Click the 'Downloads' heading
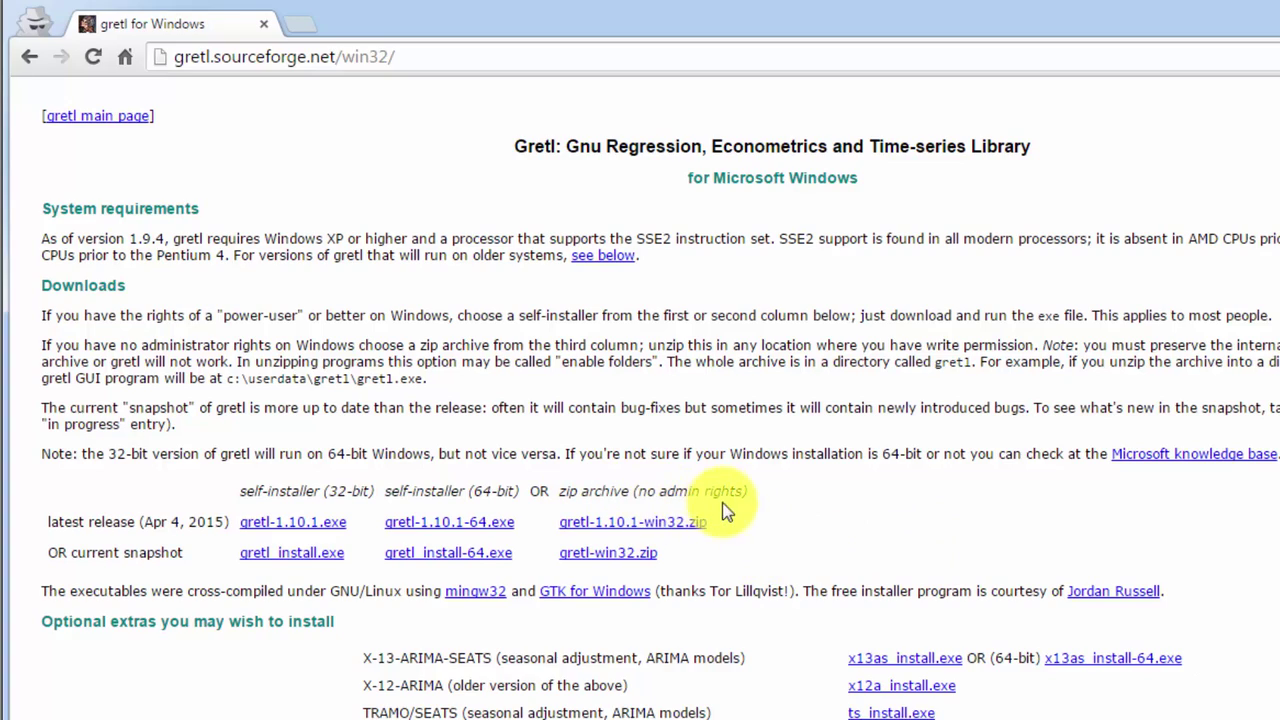Image resolution: width=1280 pixels, height=720 pixels. 83,285
